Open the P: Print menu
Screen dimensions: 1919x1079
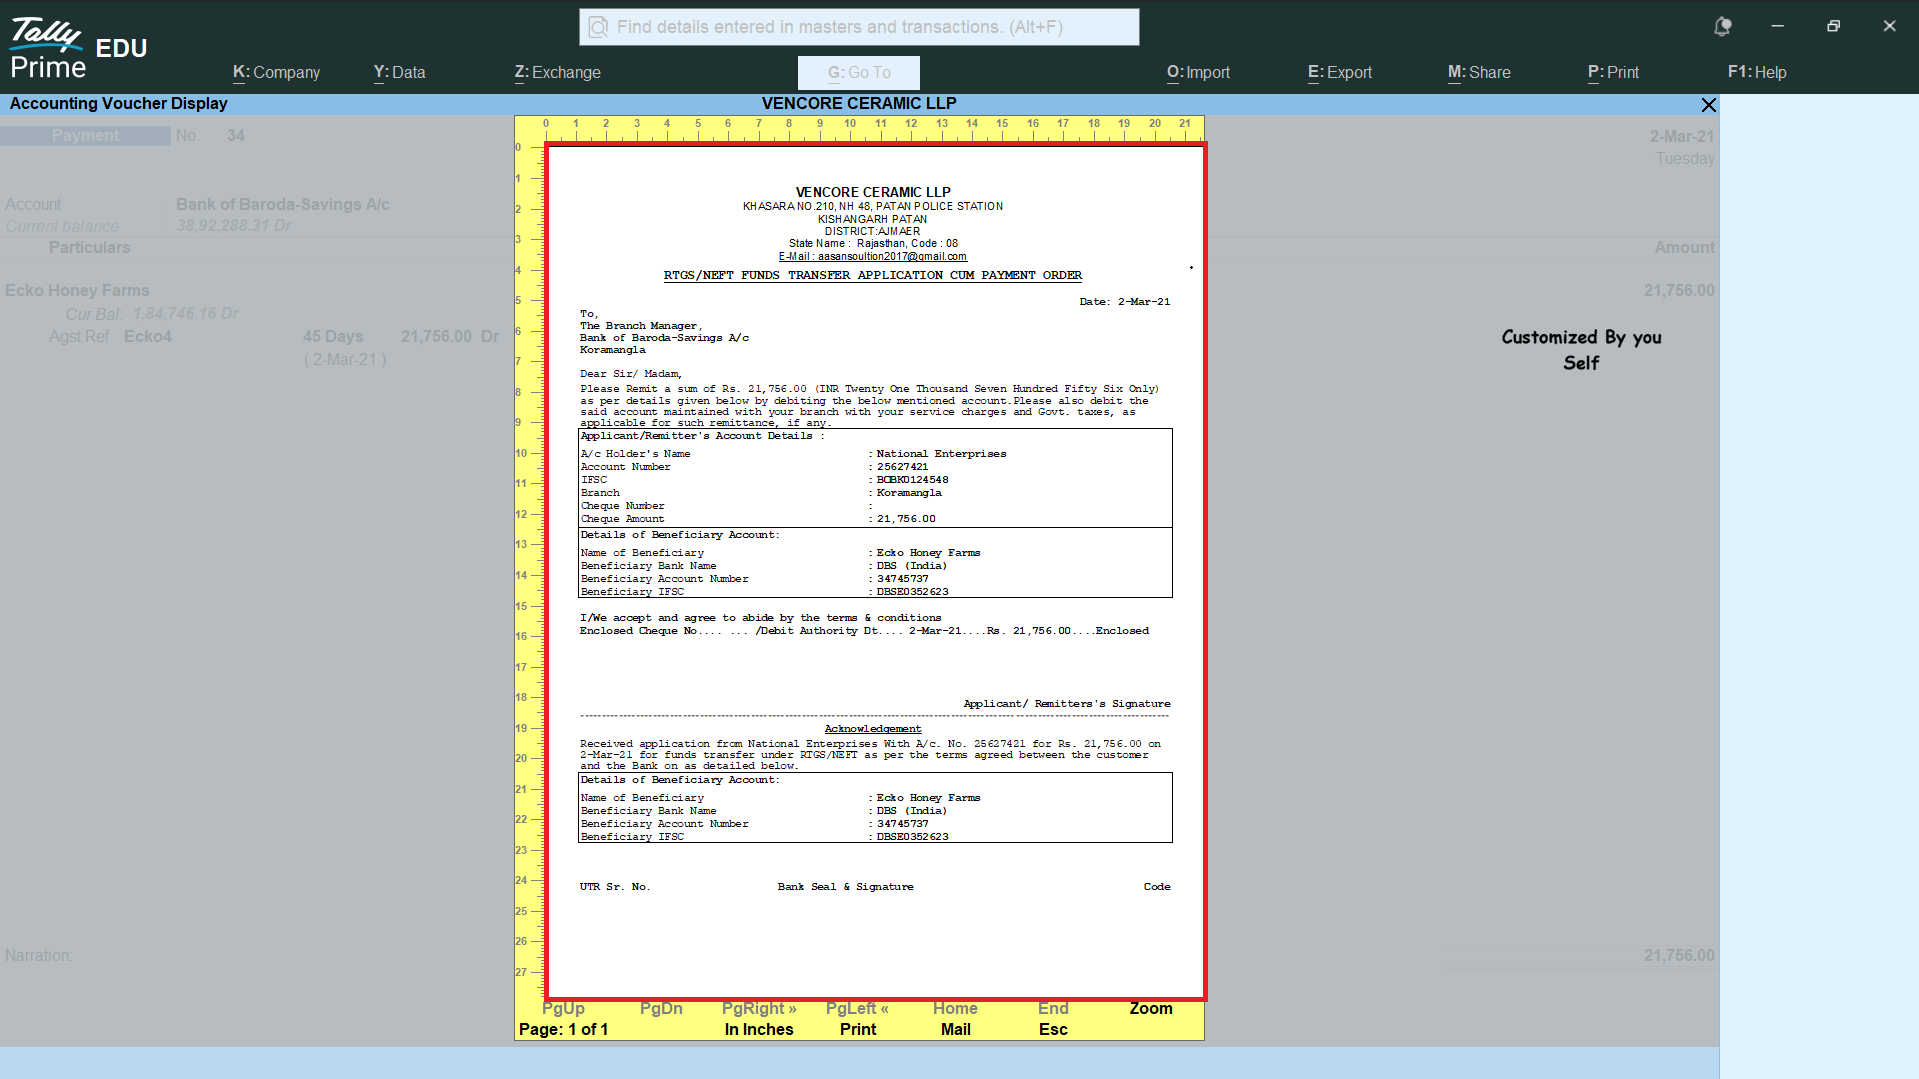point(1613,72)
